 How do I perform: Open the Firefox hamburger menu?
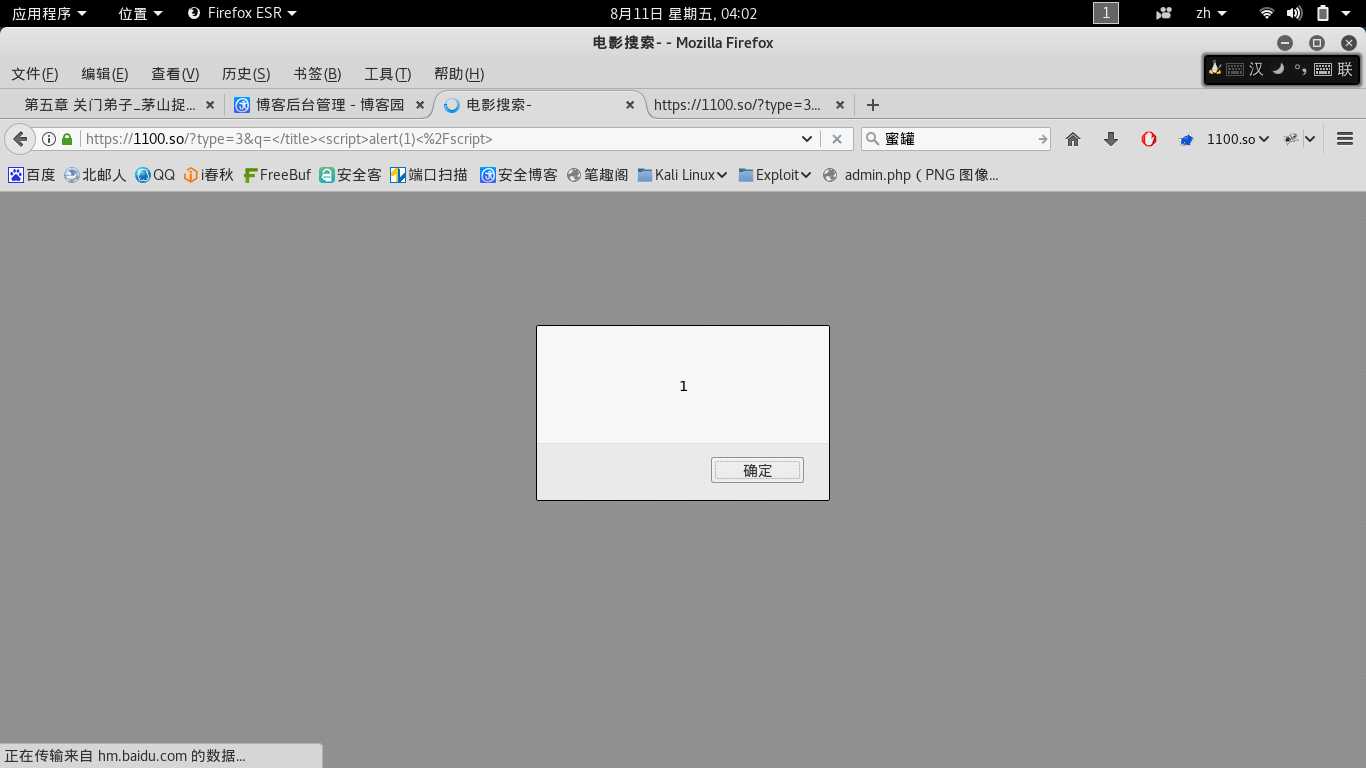(1344, 139)
